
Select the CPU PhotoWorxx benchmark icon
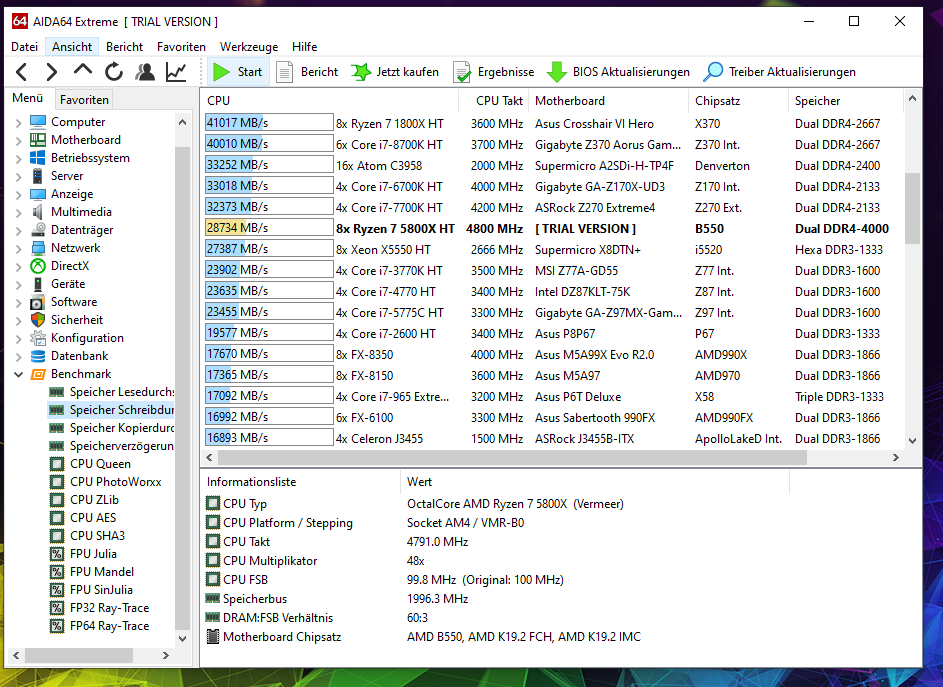(57, 482)
